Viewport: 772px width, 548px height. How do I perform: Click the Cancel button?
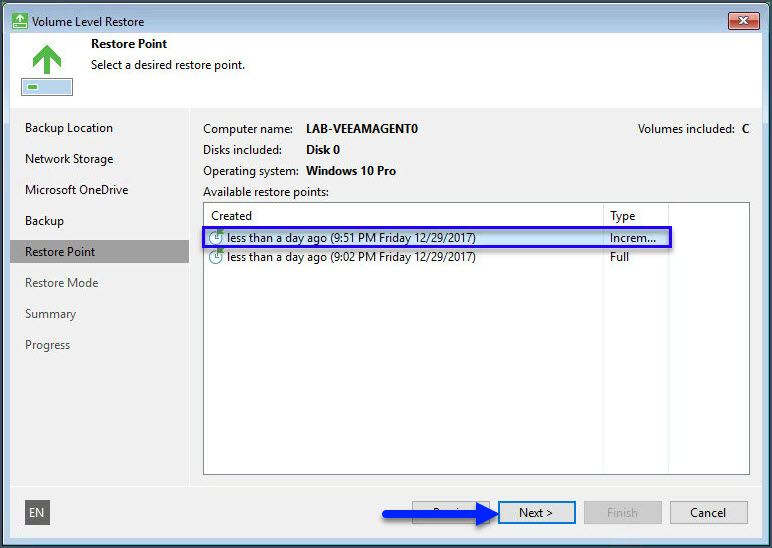(708, 513)
